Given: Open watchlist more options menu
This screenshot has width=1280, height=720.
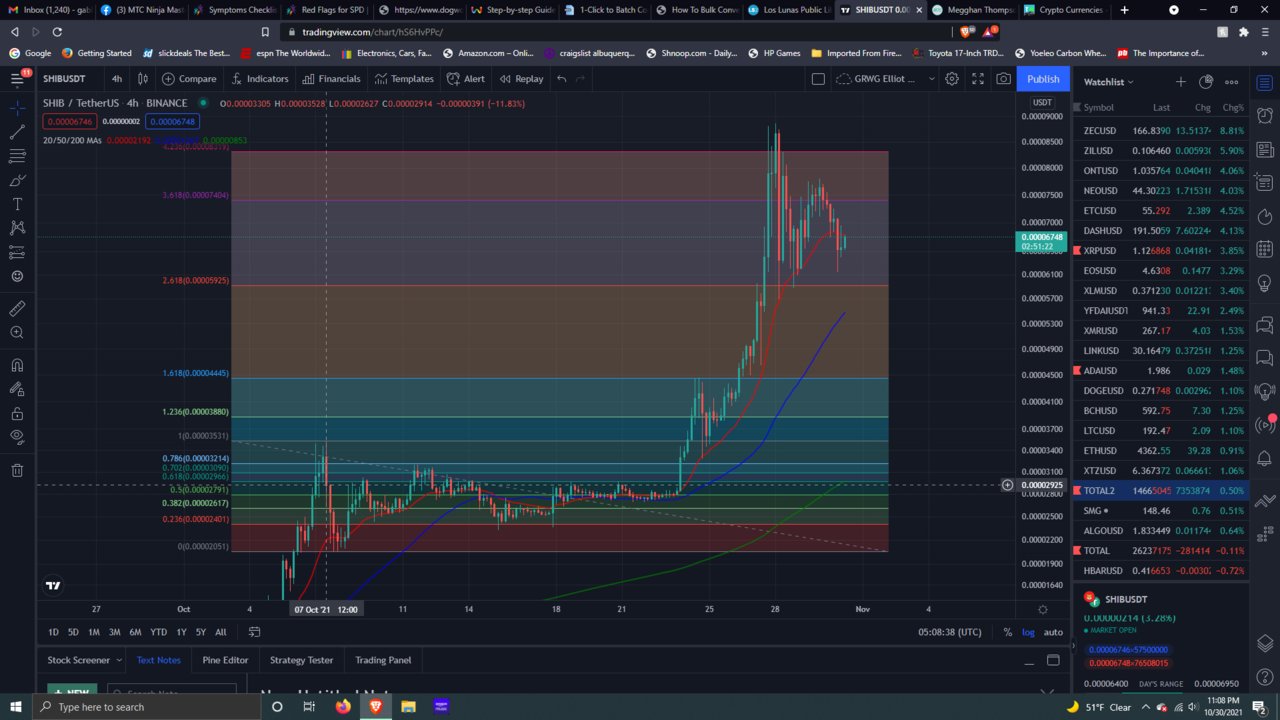Looking at the screenshot, I should tap(1232, 82).
